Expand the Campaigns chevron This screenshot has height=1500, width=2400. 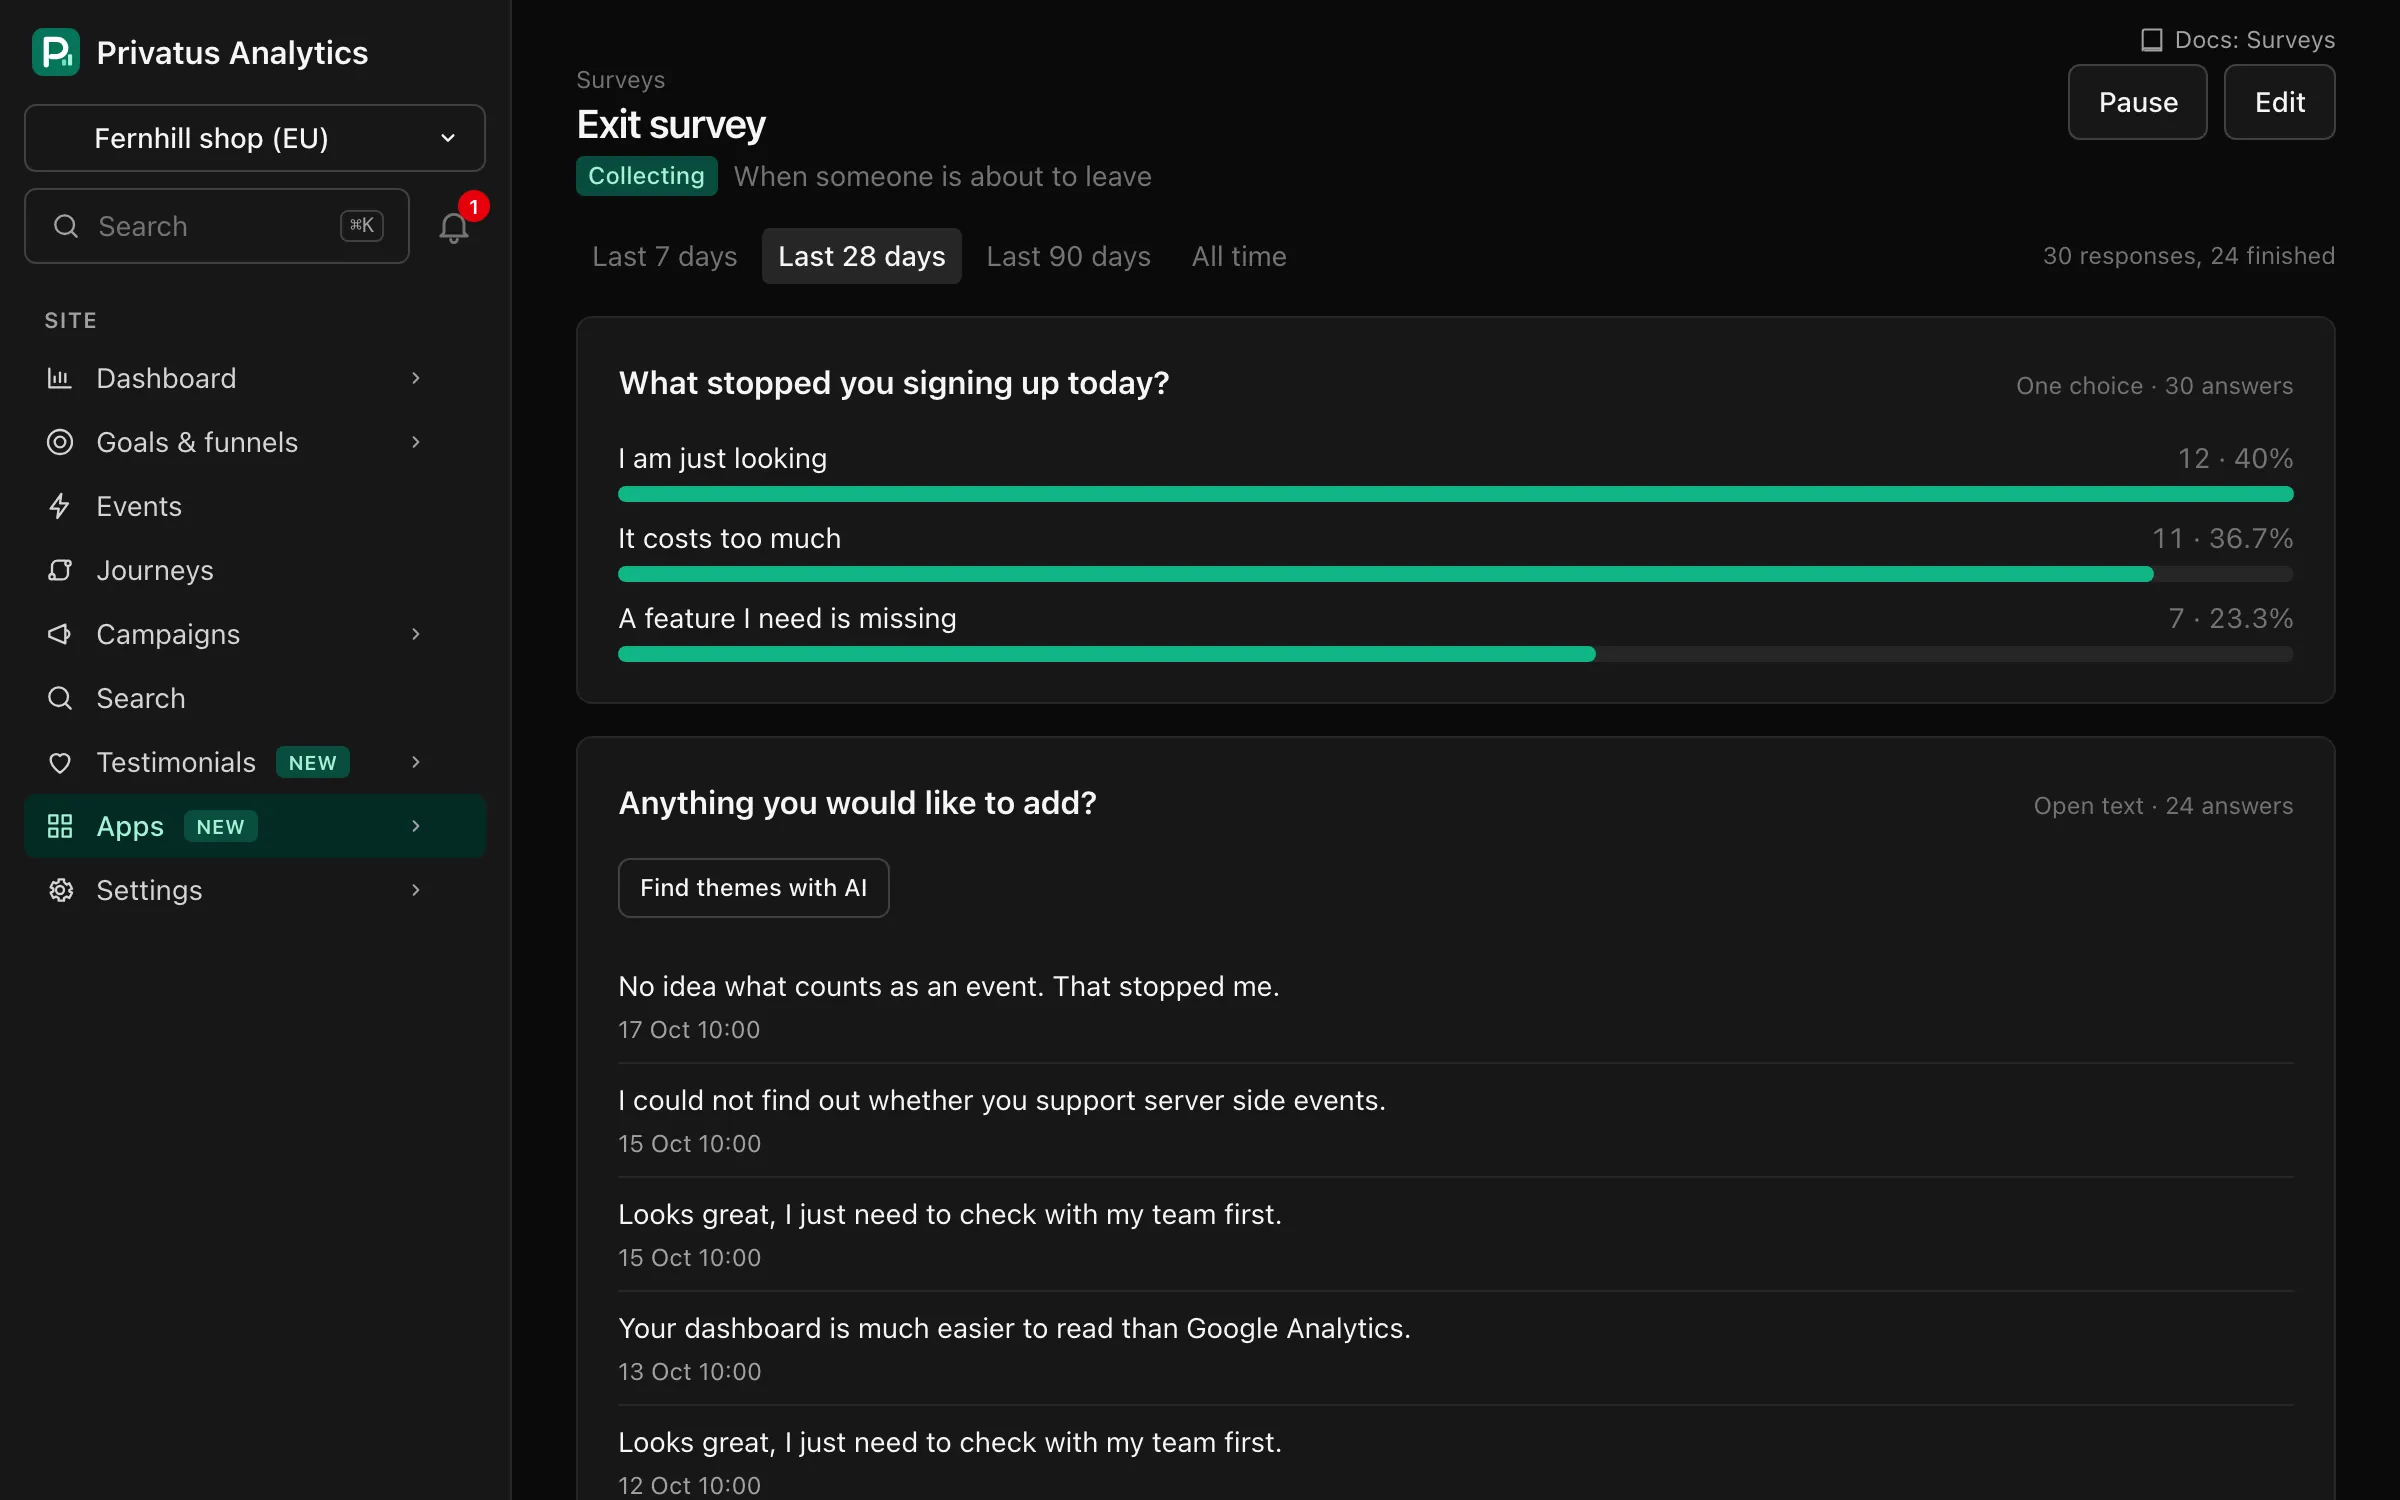click(x=416, y=634)
